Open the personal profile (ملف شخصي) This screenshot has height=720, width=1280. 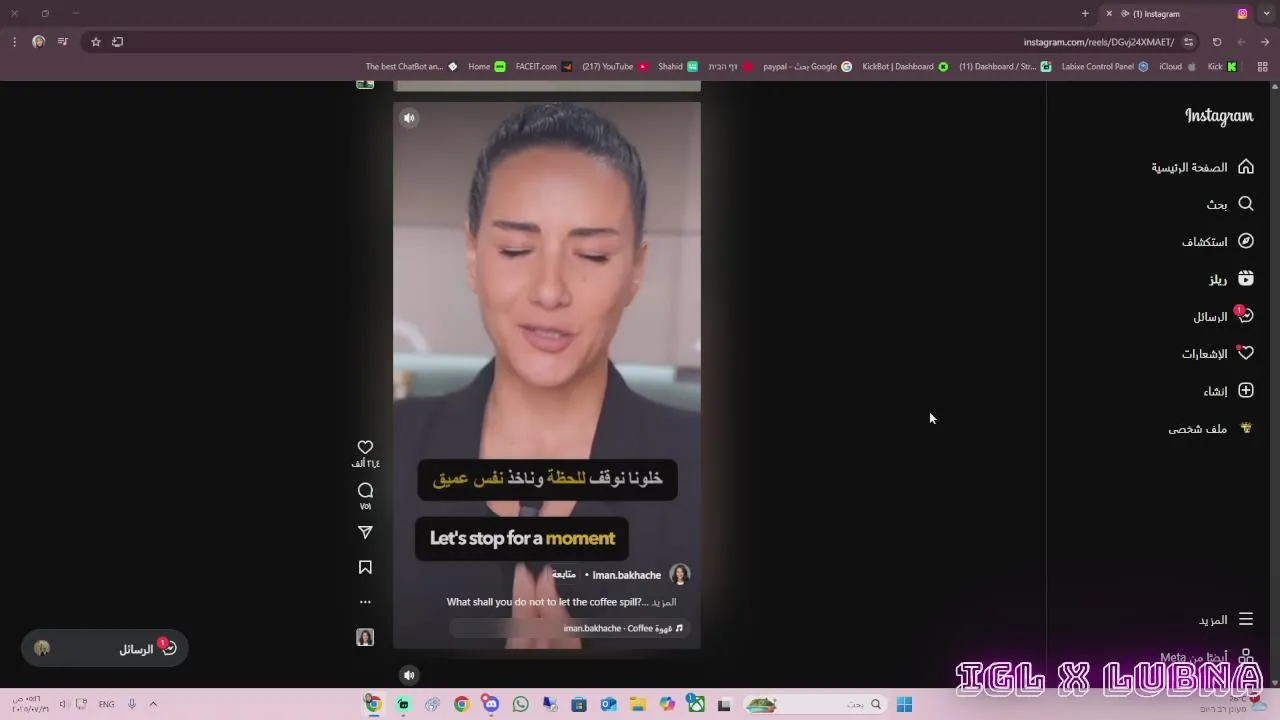click(x=1211, y=428)
